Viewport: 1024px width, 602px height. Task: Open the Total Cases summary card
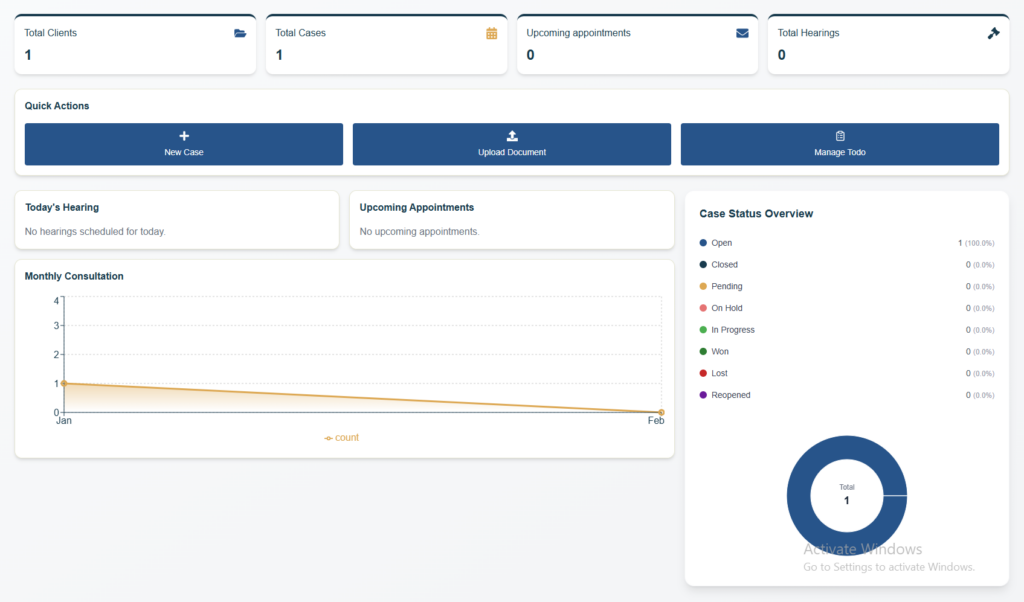[387, 44]
